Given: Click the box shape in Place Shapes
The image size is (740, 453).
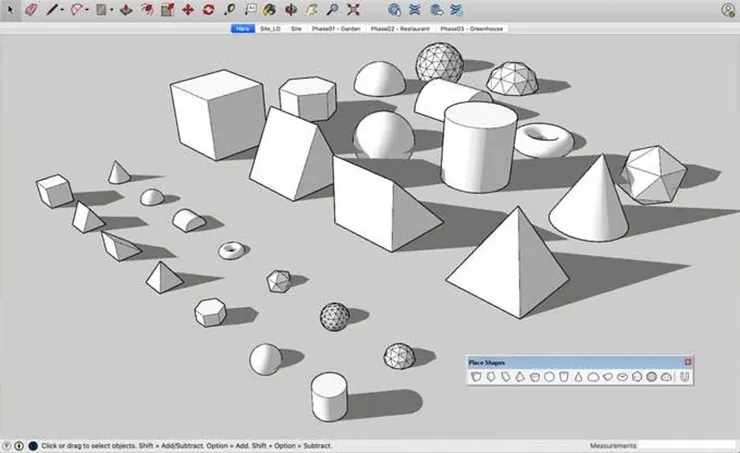Looking at the screenshot, I should point(476,377).
